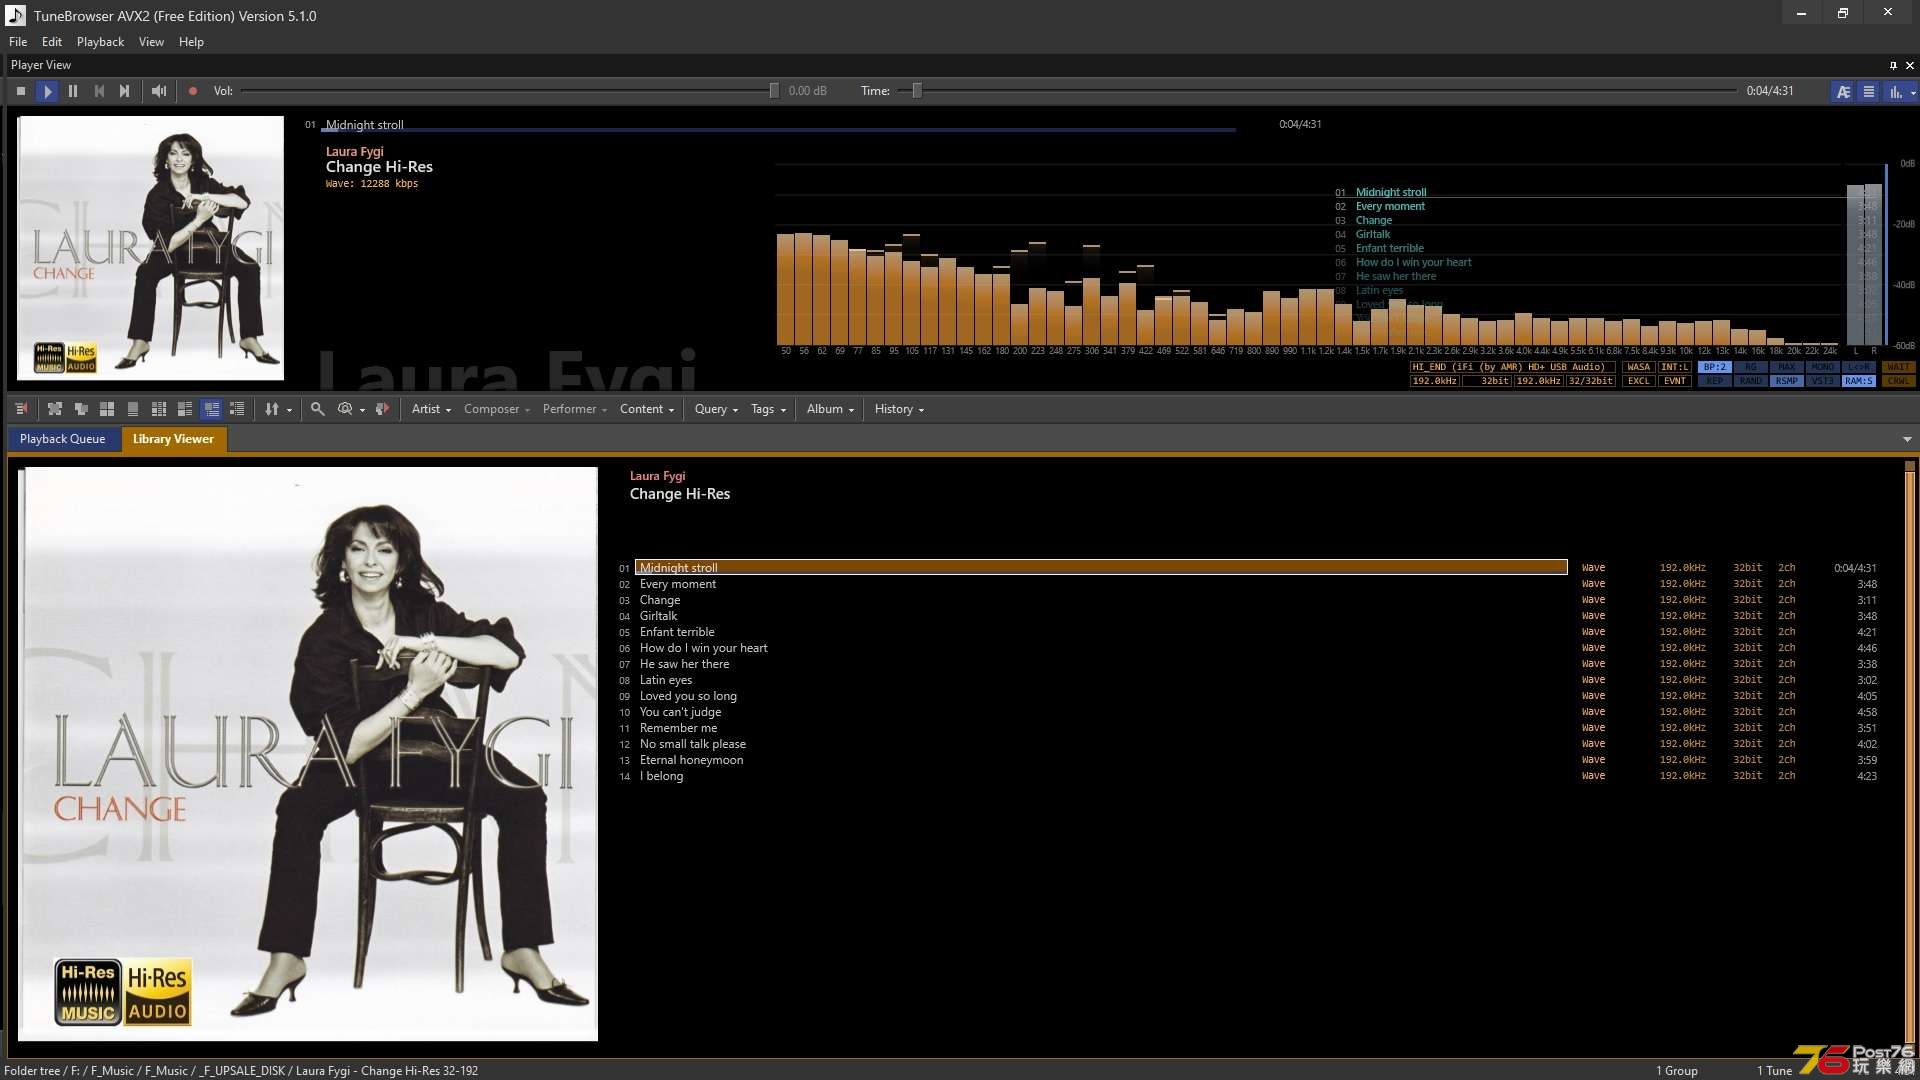Open the Help menu
This screenshot has width=1920, height=1080.
pos(191,42)
